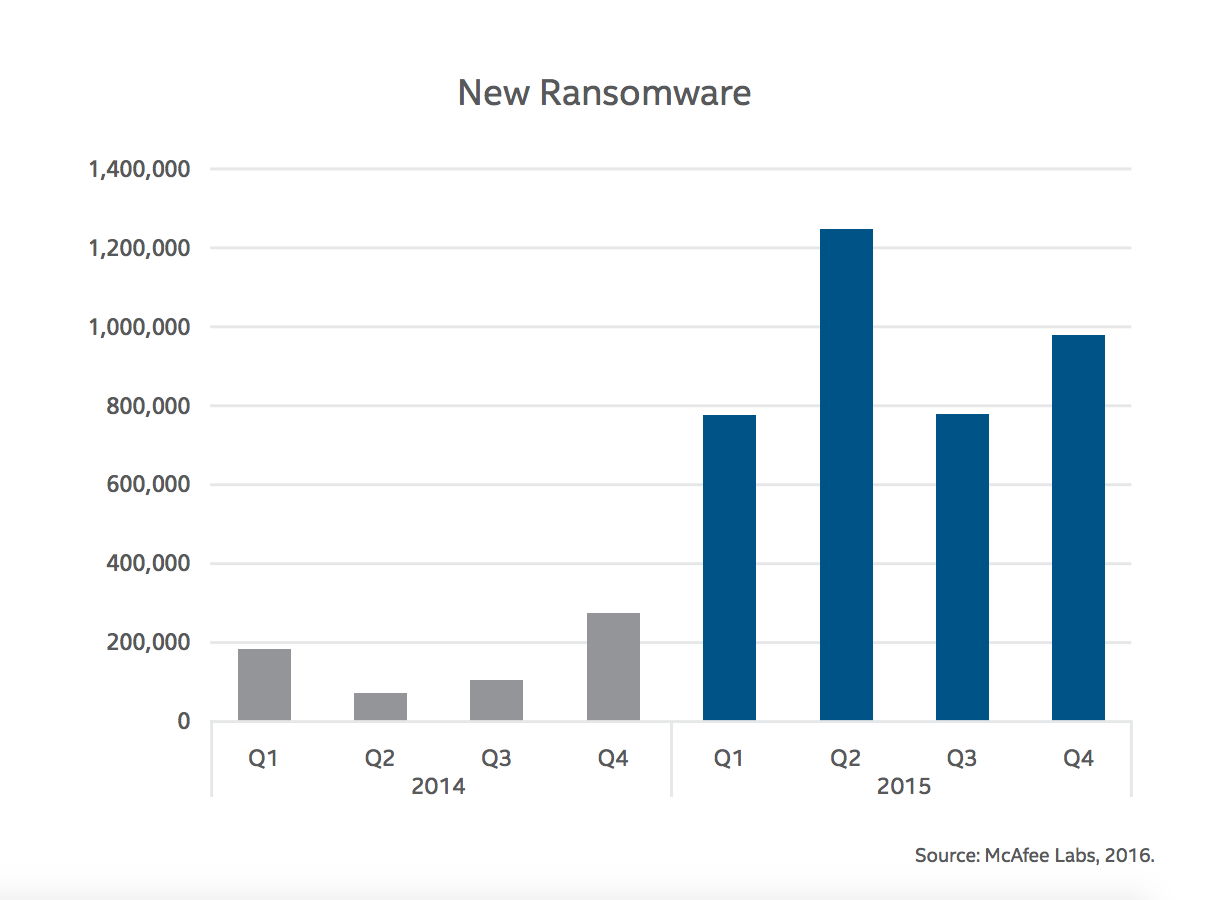The image size is (1206, 900).
Task: Click the 2015 Q4 blue bar
Action: point(1078,528)
